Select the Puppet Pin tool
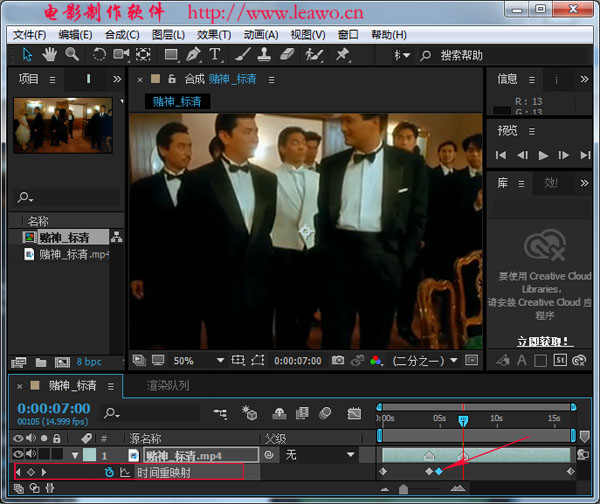Image resolution: width=600 pixels, height=504 pixels. pyautogui.click(x=342, y=54)
